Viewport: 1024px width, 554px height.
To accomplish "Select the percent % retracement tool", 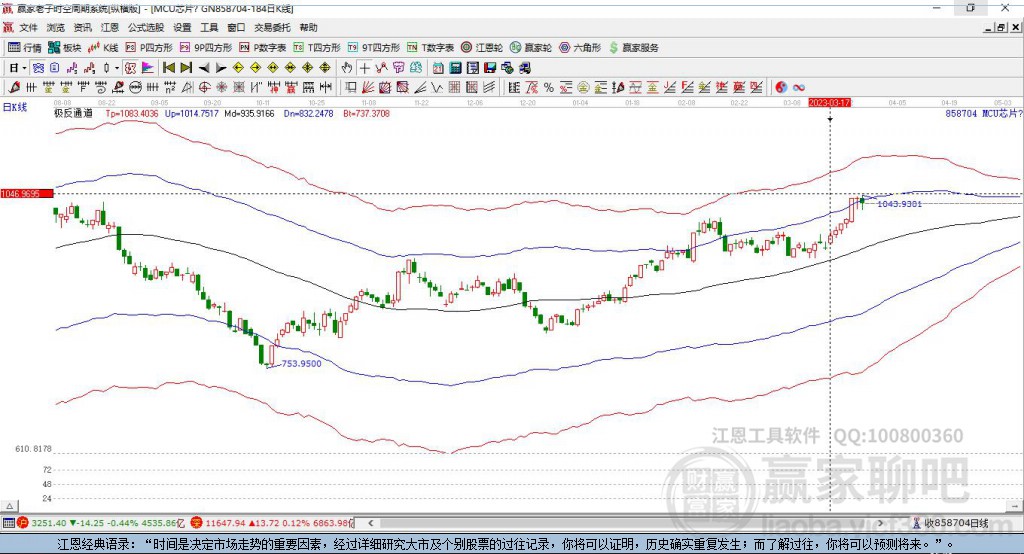I will tap(548, 88).
